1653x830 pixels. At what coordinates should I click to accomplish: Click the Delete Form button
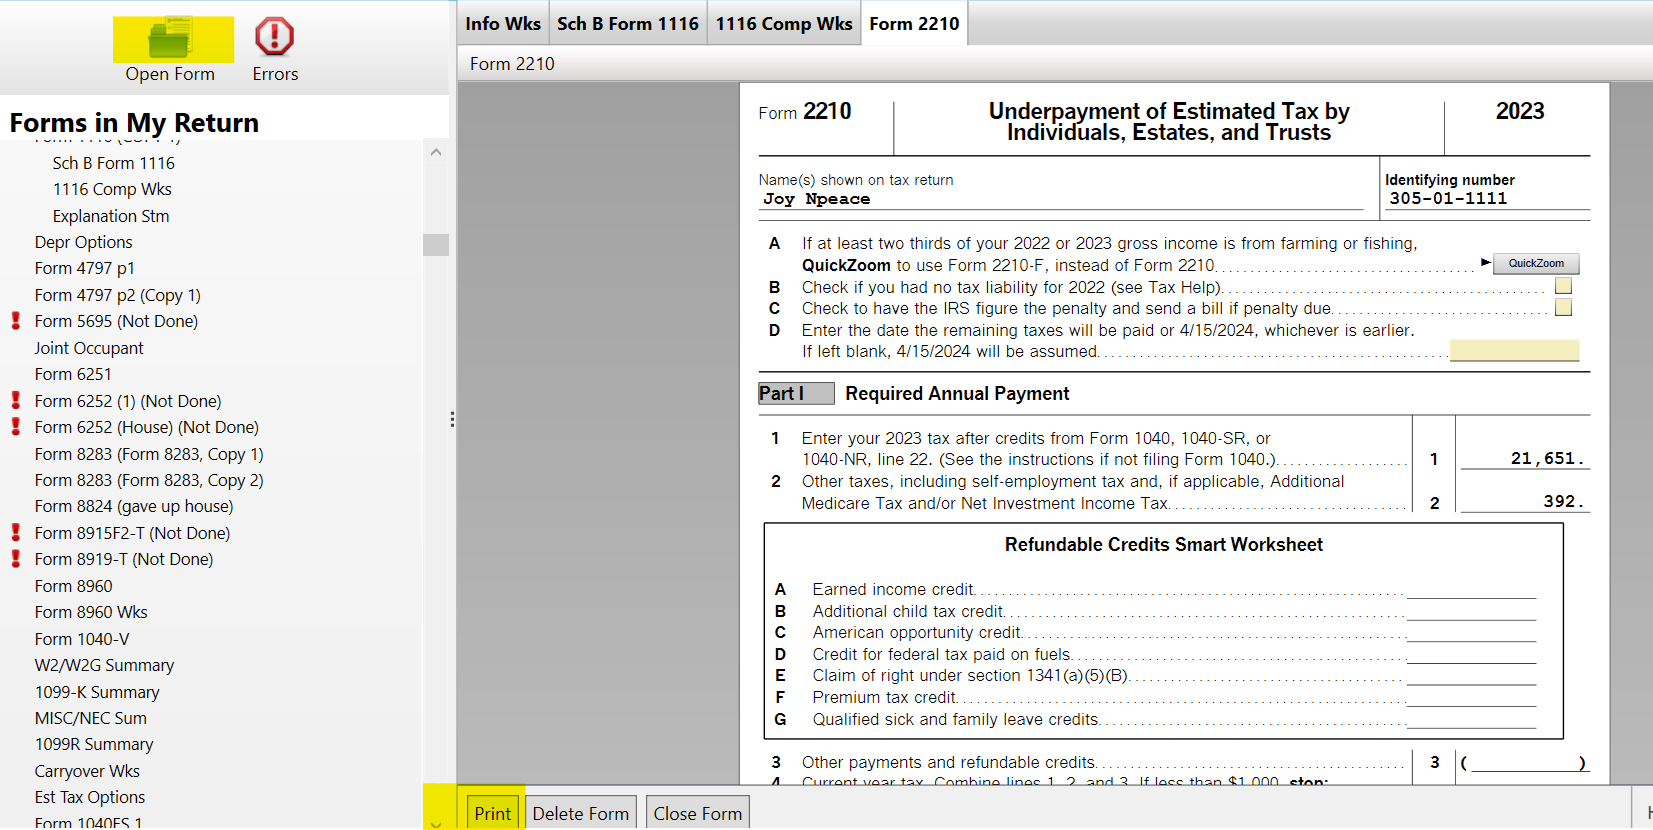coord(580,813)
